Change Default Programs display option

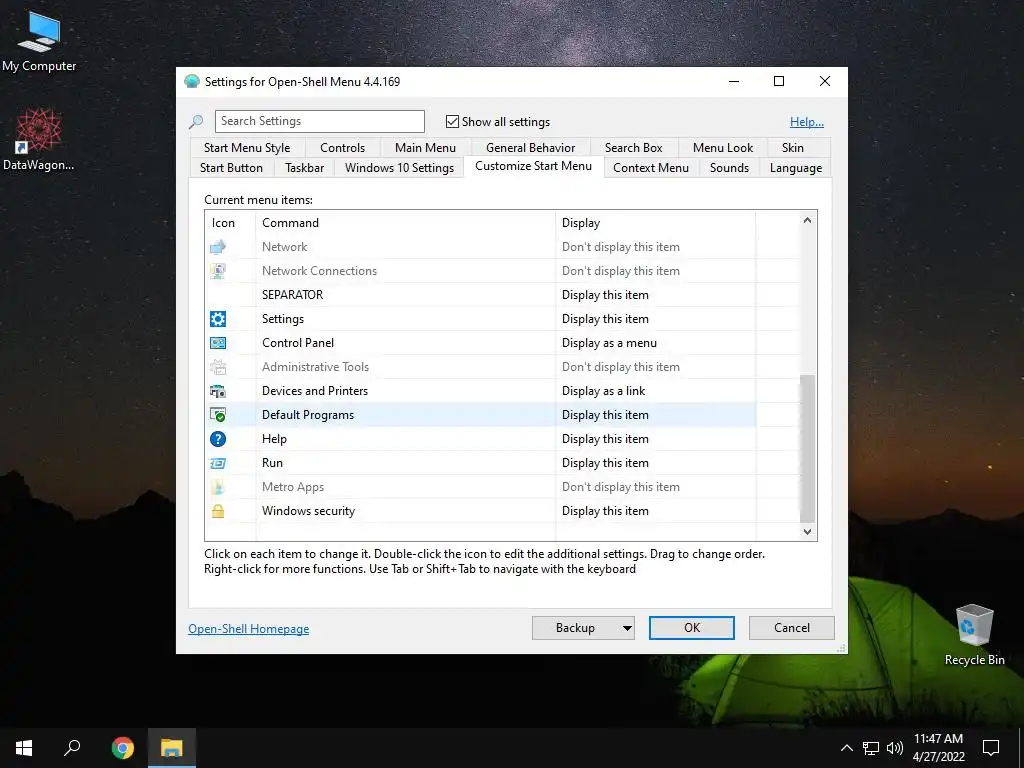pyautogui.click(x=605, y=415)
